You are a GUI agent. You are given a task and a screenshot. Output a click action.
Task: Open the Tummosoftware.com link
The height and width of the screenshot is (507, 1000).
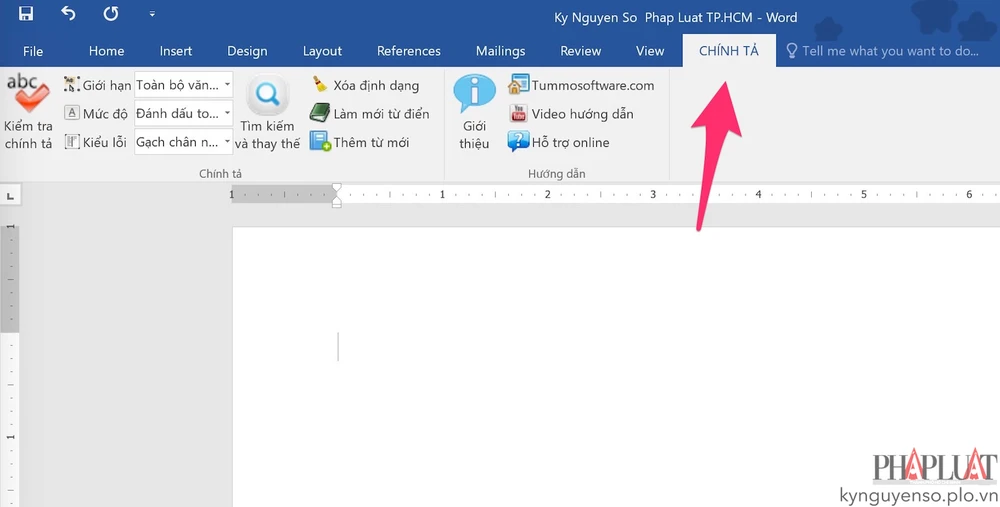(x=592, y=85)
